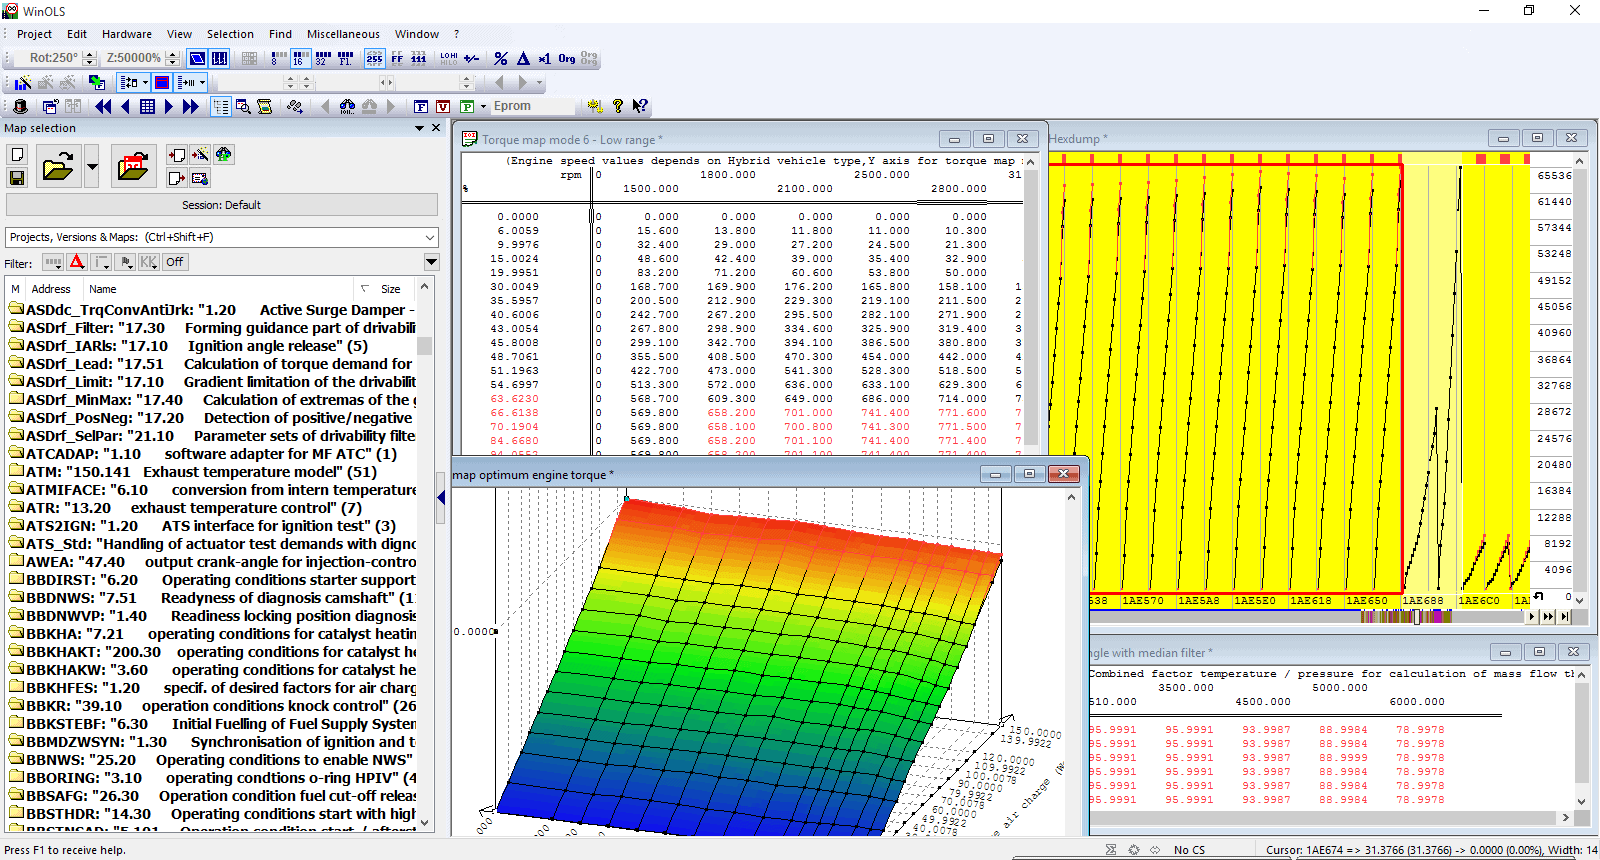Click the Session: Default button

[x=221, y=205]
